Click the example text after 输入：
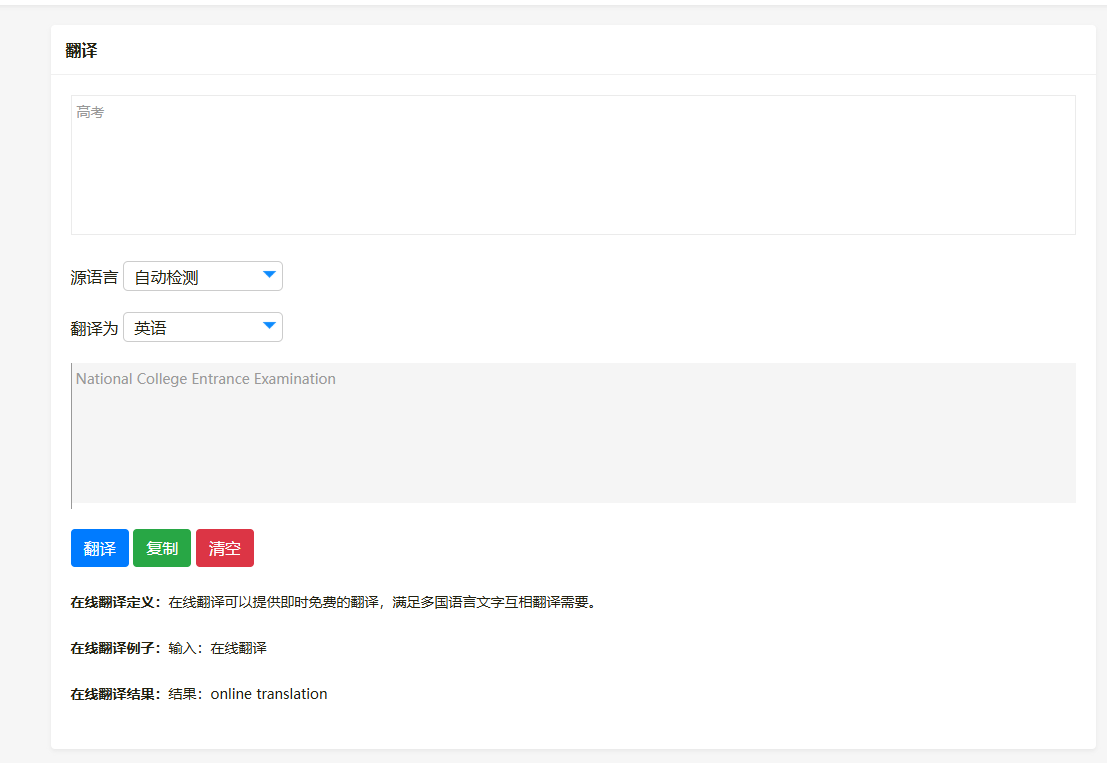The width and height of the screenshot is (1107, 763). [238, 649]
